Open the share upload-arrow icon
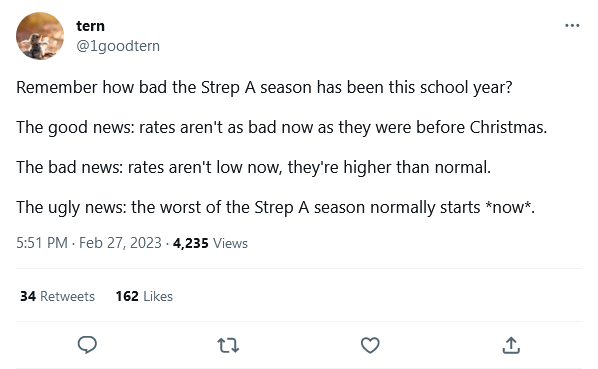Image resolution: width=598 pixels, height=369 pixels. pos(511,345)
